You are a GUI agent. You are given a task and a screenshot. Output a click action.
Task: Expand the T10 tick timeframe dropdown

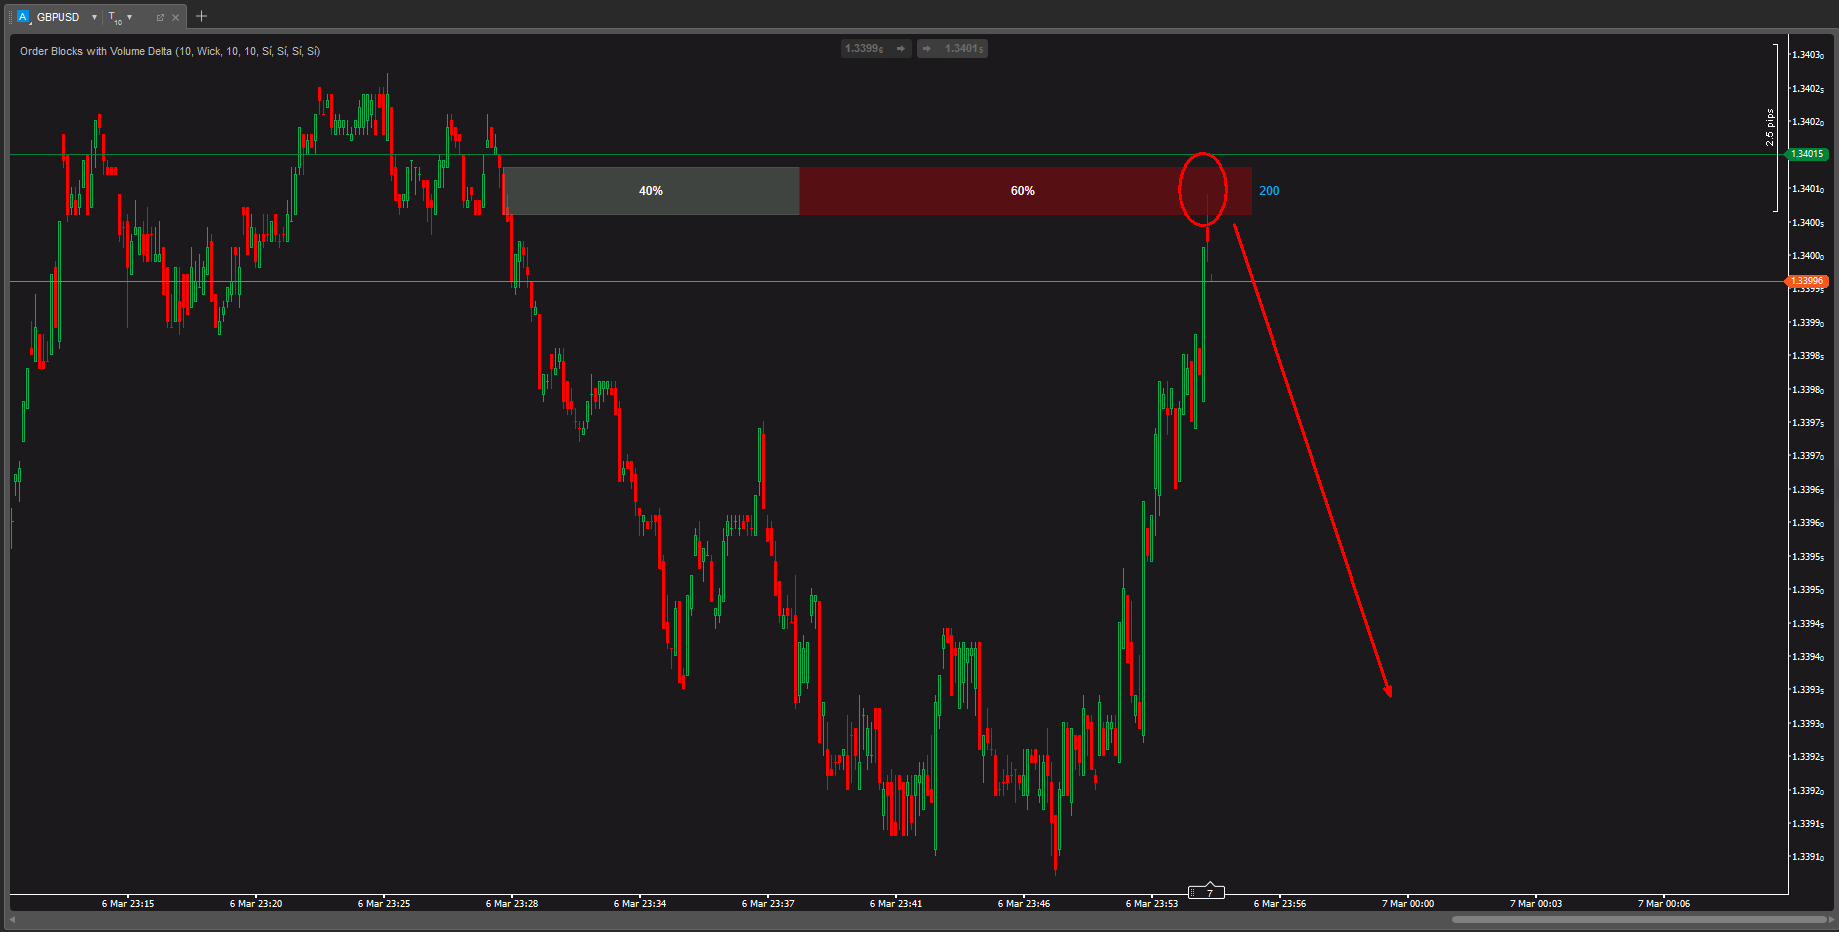pyautogui.click(x=129, y=17)
